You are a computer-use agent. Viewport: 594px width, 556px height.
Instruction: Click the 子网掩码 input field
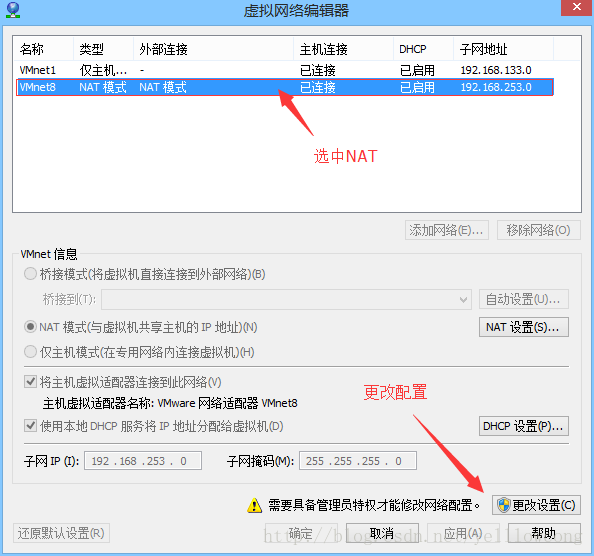click(358, 461)
